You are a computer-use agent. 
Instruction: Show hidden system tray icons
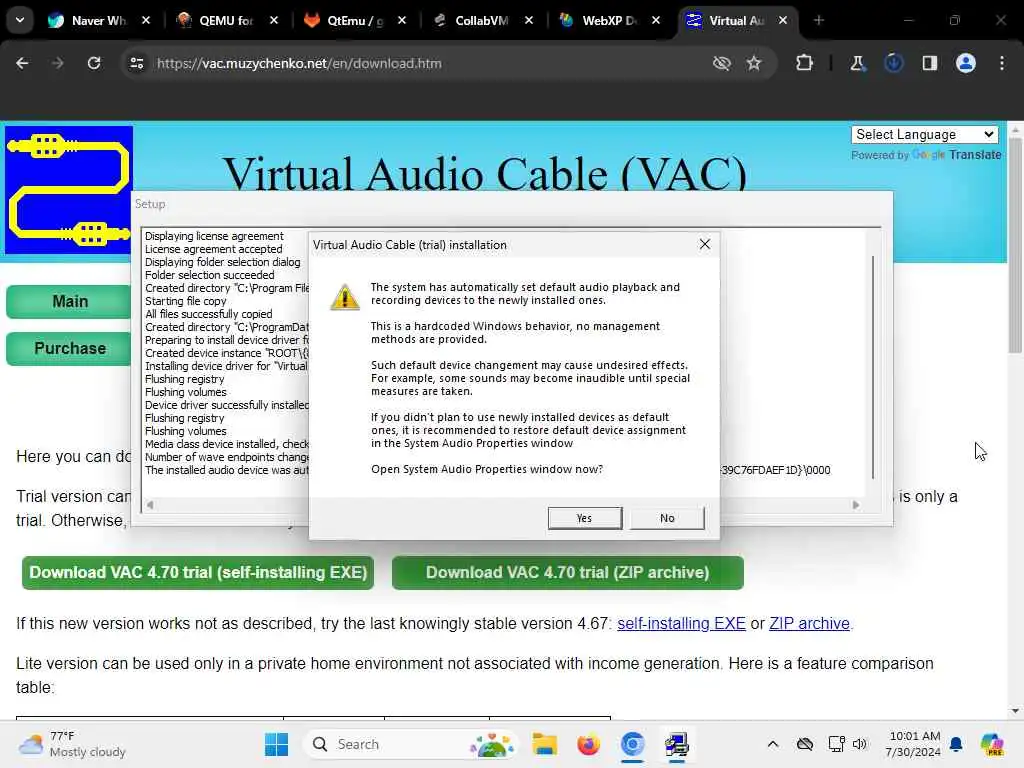(773, 744)
